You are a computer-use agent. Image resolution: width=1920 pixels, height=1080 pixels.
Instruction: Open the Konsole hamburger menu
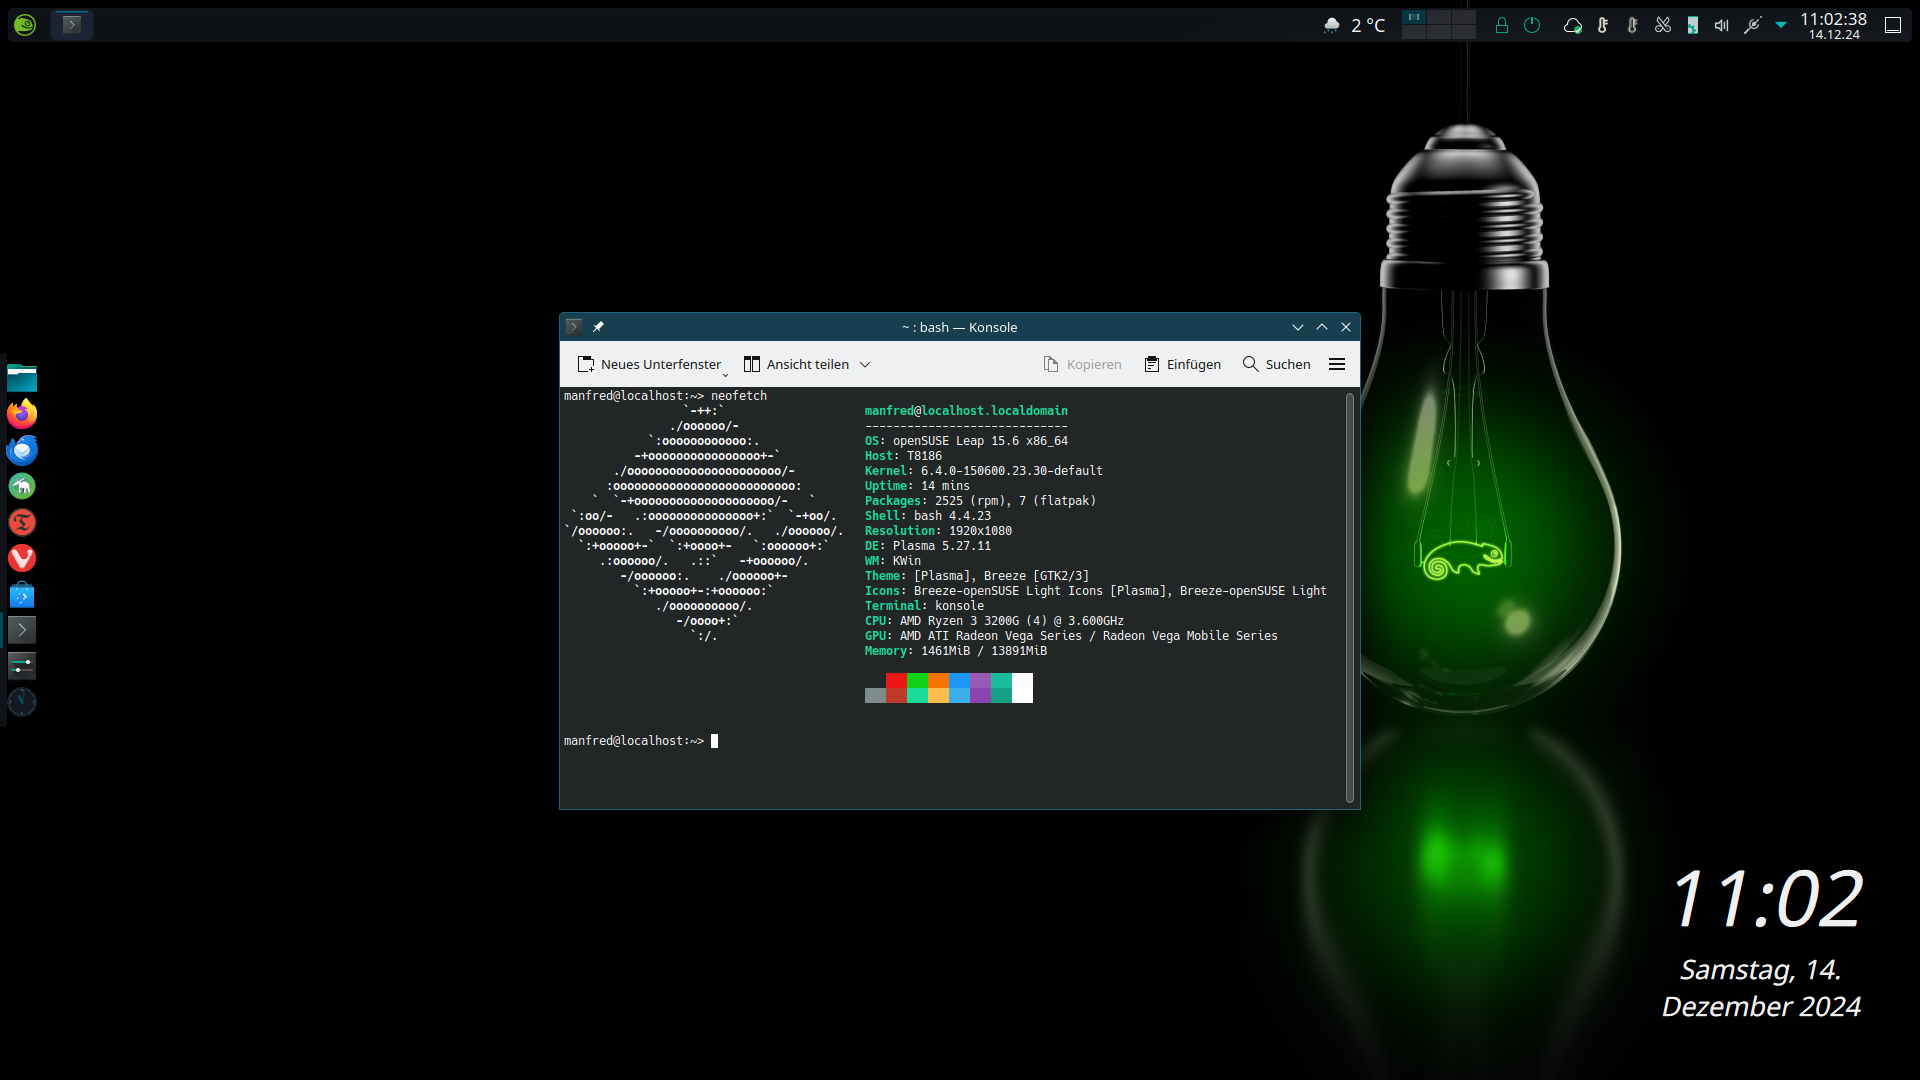click(x=1337, y=364)
